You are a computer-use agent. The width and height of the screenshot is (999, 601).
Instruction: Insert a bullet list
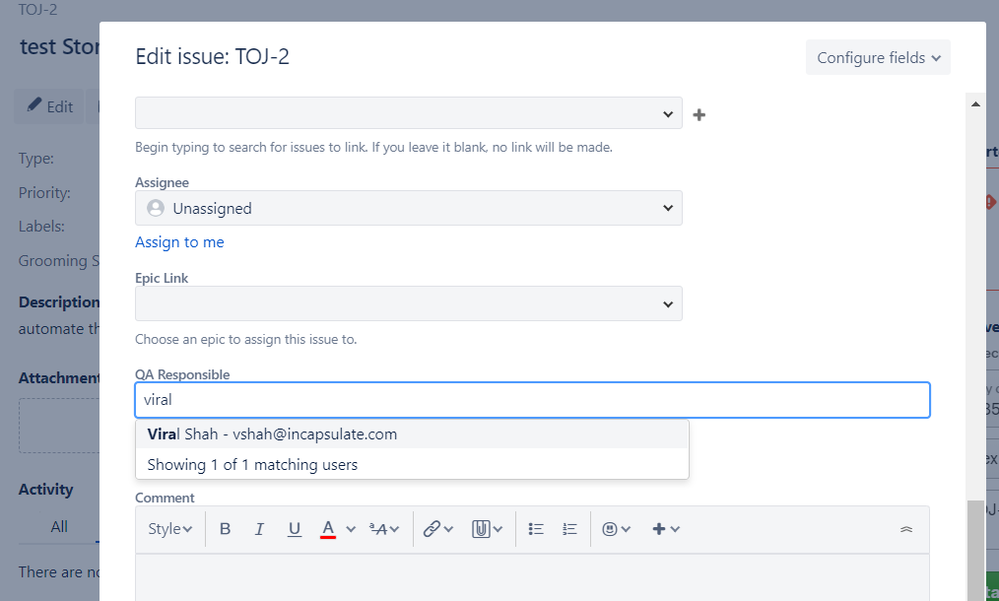click(536, 529)
